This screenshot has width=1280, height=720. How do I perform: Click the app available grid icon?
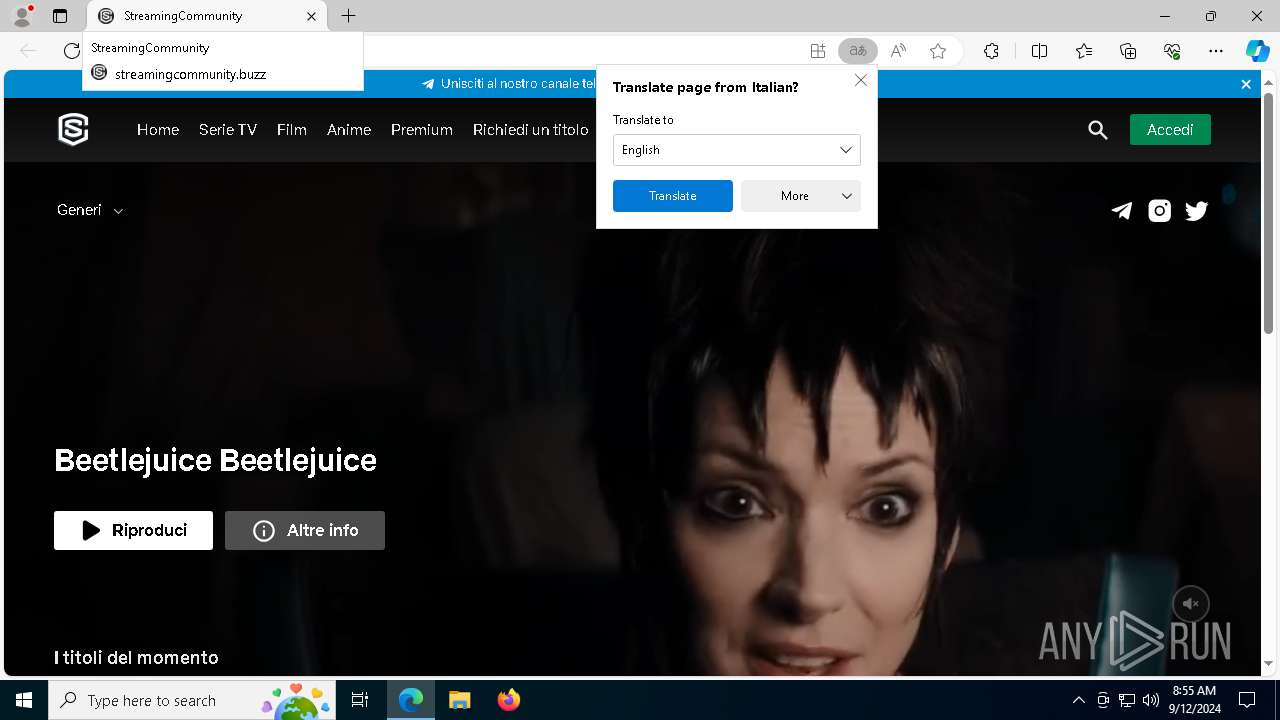pyautogui.click(x=818, y=51)
